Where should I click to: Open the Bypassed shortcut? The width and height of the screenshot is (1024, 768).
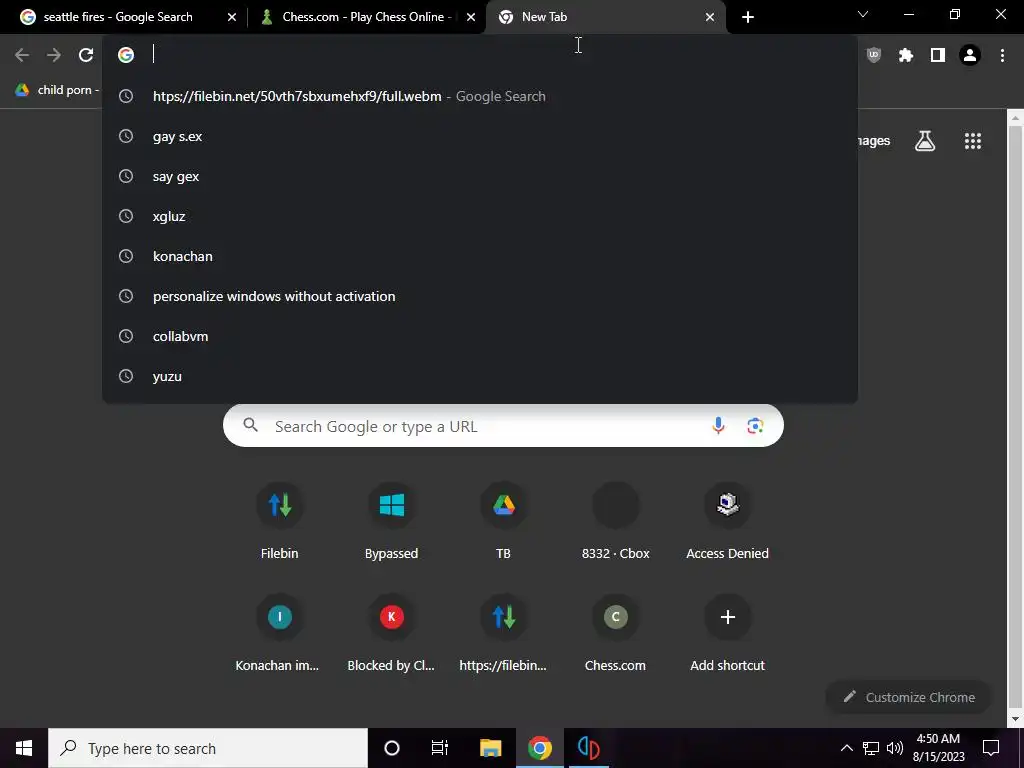[392, 522]
